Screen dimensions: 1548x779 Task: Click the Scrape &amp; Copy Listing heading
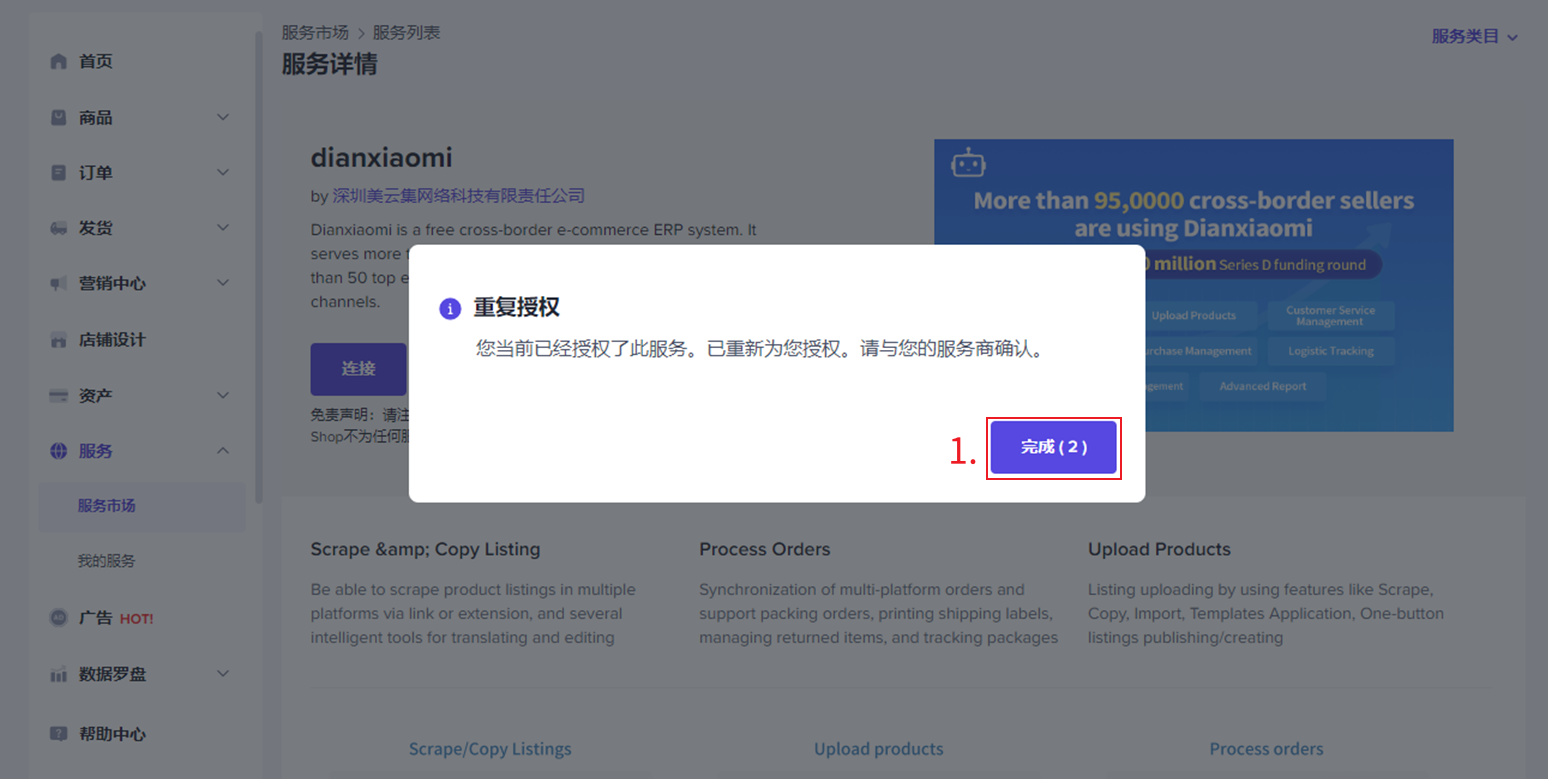(425, 549)
